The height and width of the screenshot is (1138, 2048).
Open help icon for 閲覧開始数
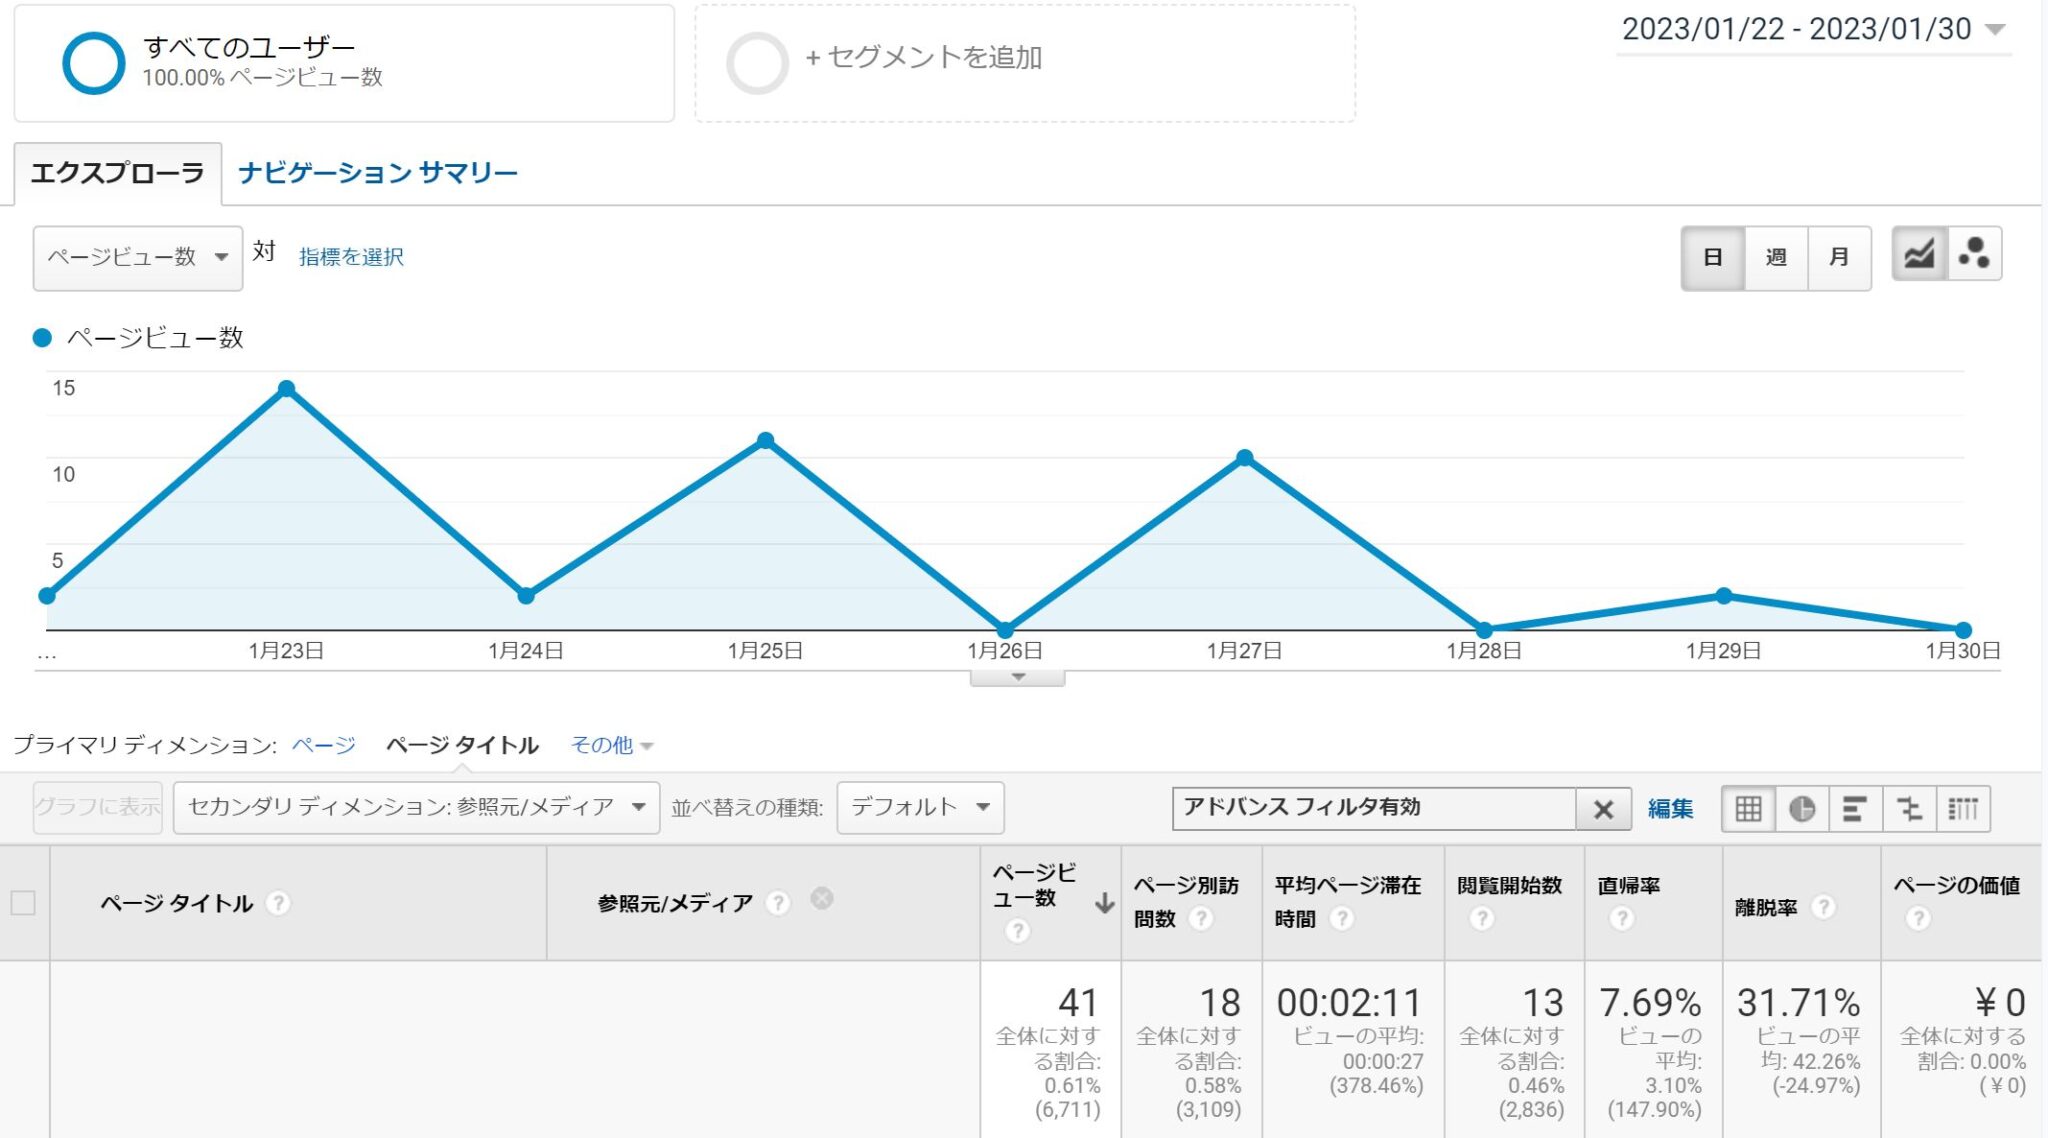coord(1482,918)
